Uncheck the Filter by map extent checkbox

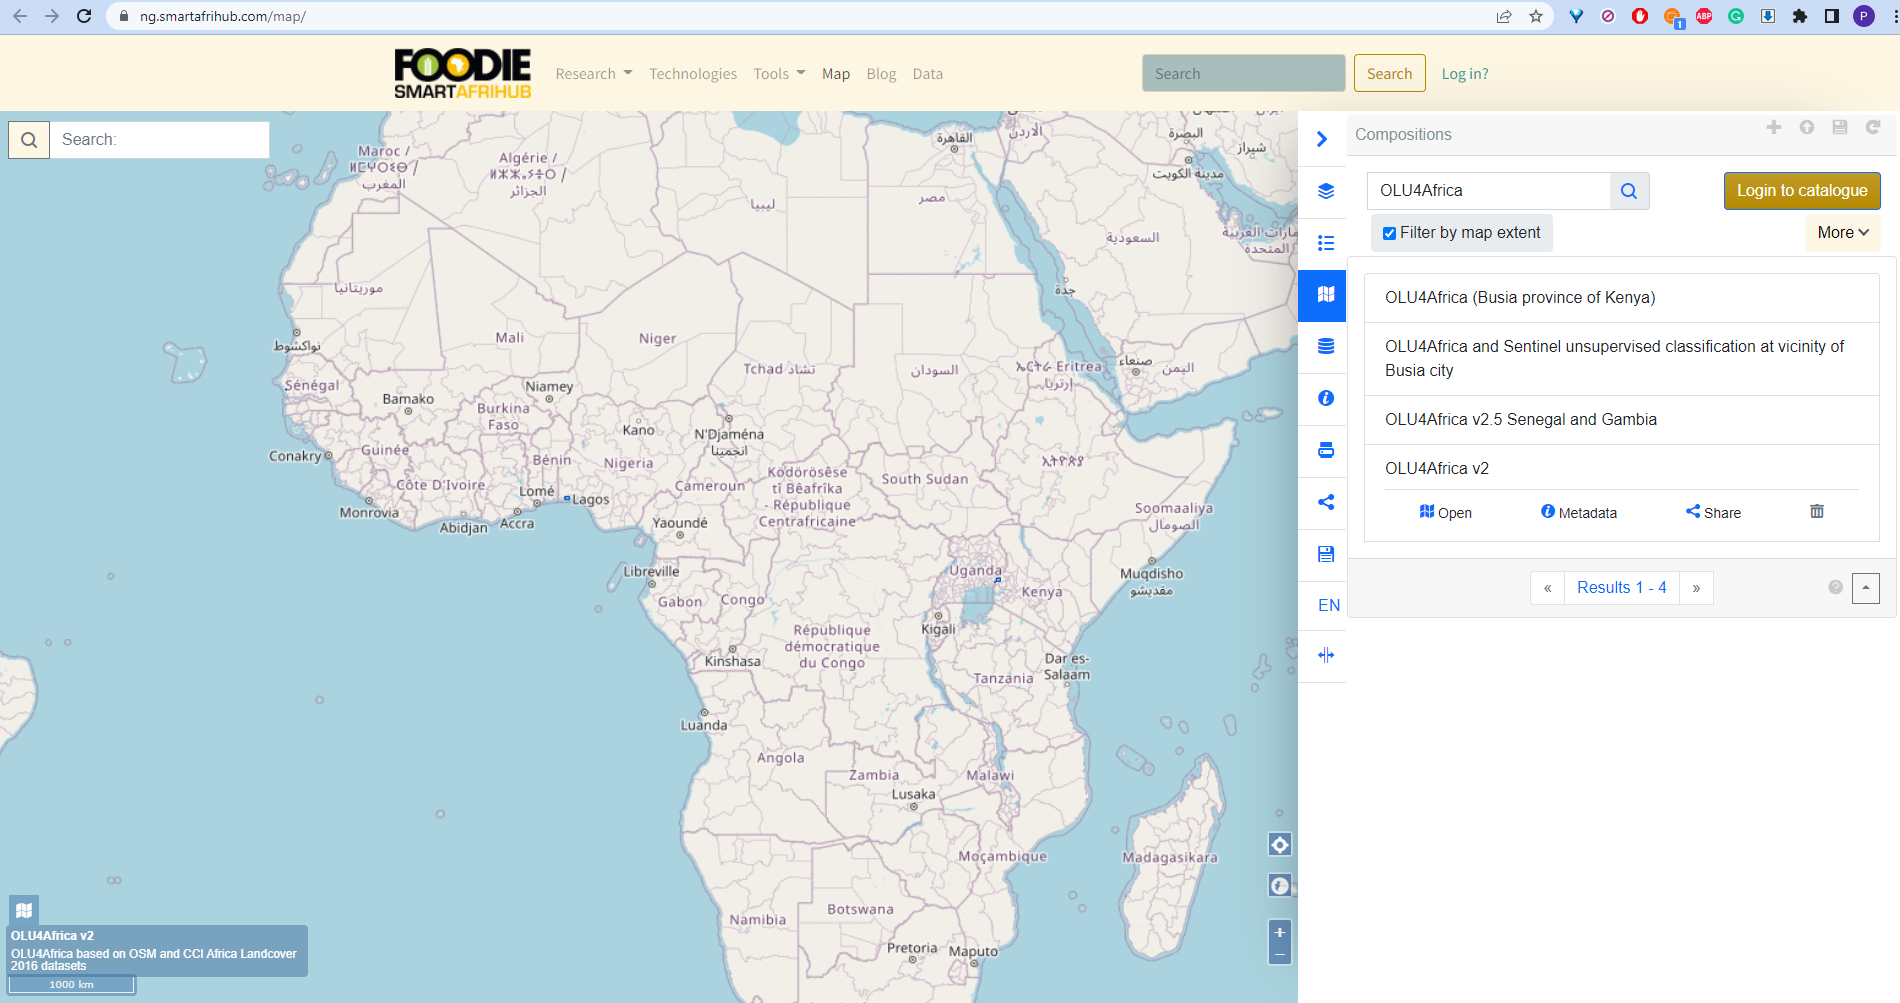(1389, 233)
